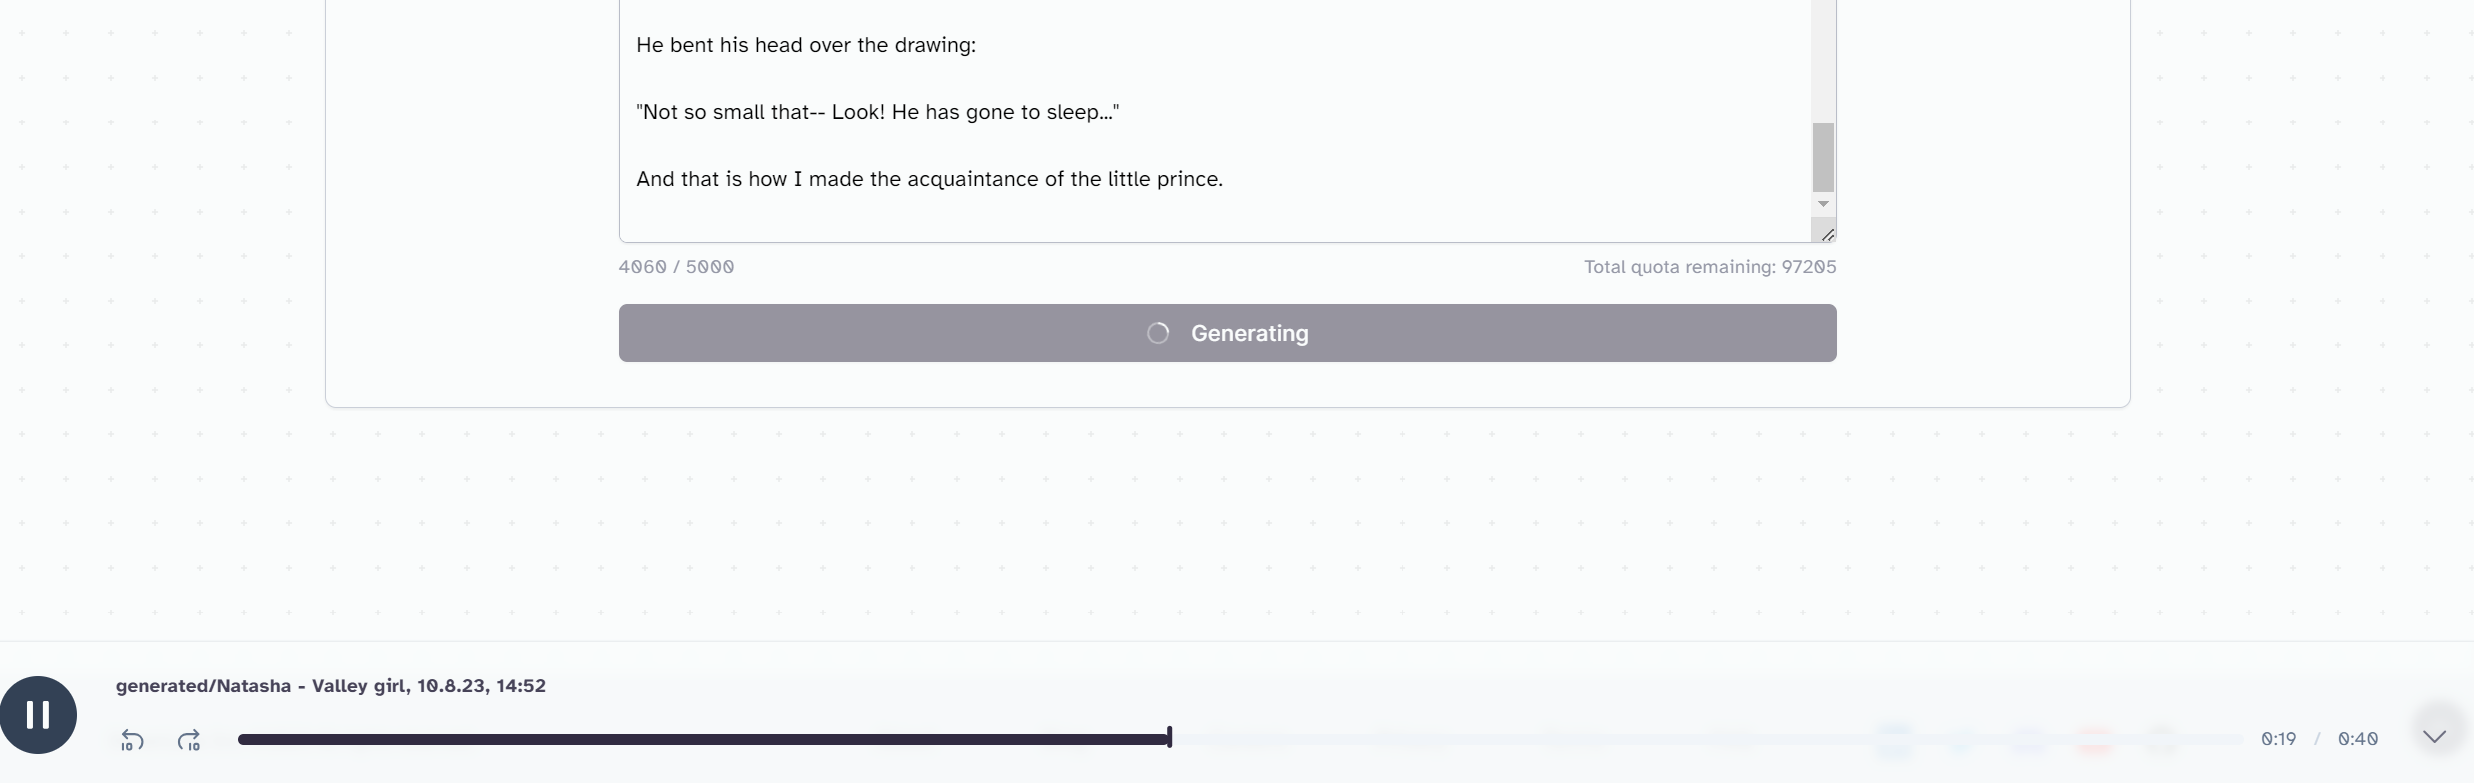The height and width of the screenshot is (783, 2474).
Task: Place cursor in 'Not so small that' line
Action: coord(877,112)
